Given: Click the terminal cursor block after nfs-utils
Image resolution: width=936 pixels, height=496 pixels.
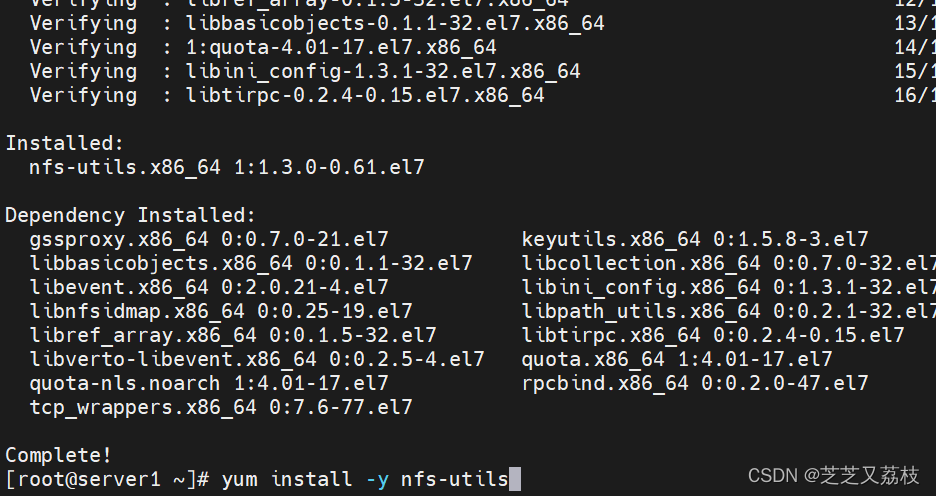Looking at the screenshot, I should (515, 480).
